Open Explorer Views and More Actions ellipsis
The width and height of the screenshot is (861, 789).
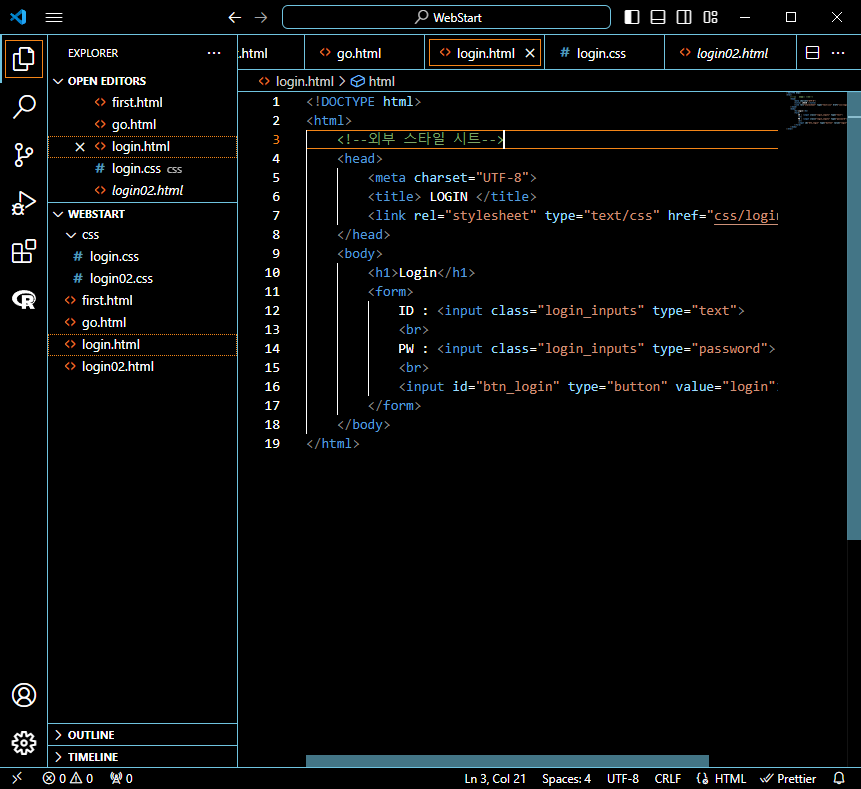(x=214, y=53)
